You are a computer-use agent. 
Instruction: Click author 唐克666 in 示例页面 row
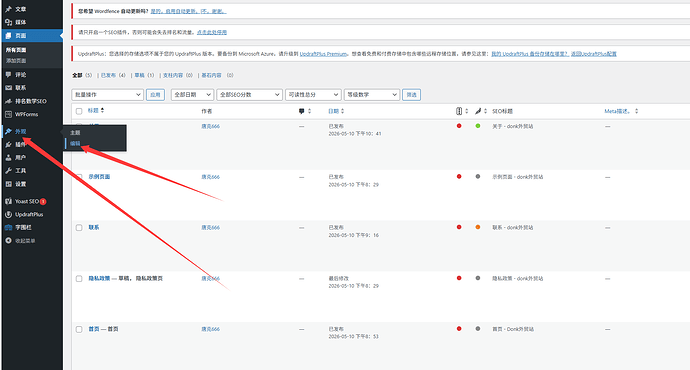click(210, 177)
